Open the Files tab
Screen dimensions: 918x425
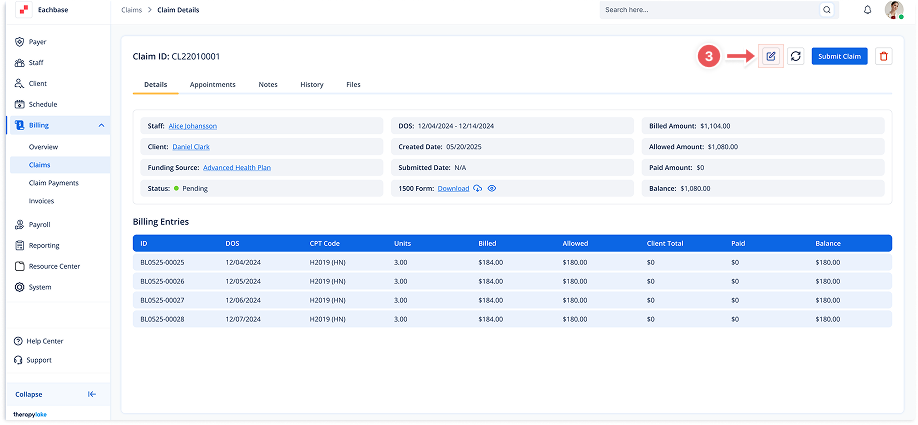point(353,85)
